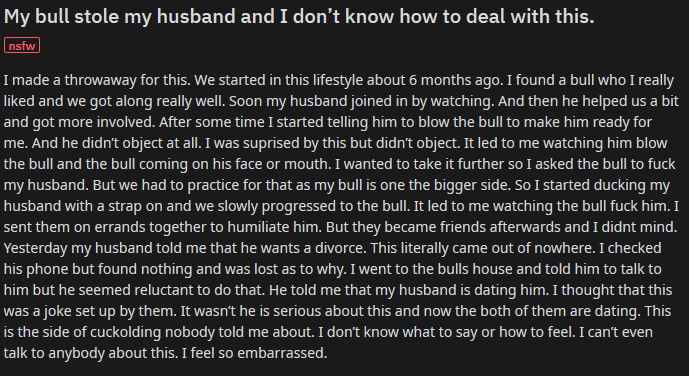Click the phrase "talk to anybody about this"

pos(89,353)
